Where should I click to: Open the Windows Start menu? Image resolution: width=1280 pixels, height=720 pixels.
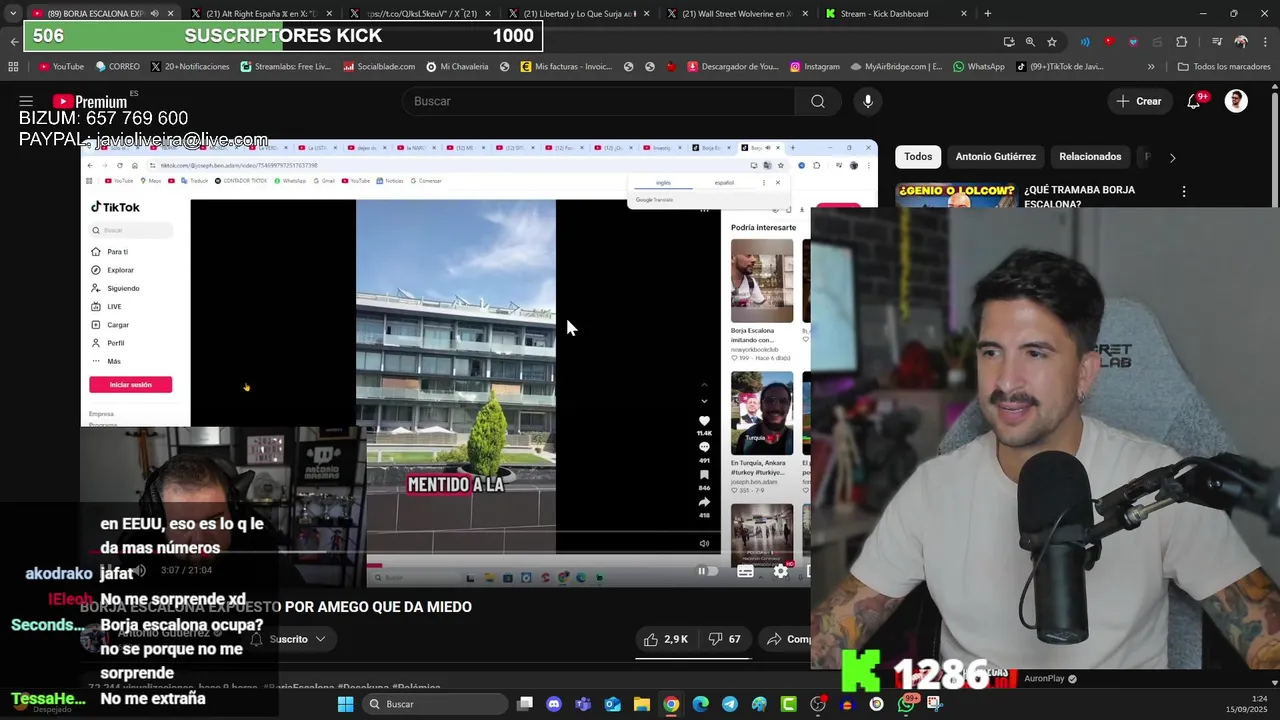345,704
